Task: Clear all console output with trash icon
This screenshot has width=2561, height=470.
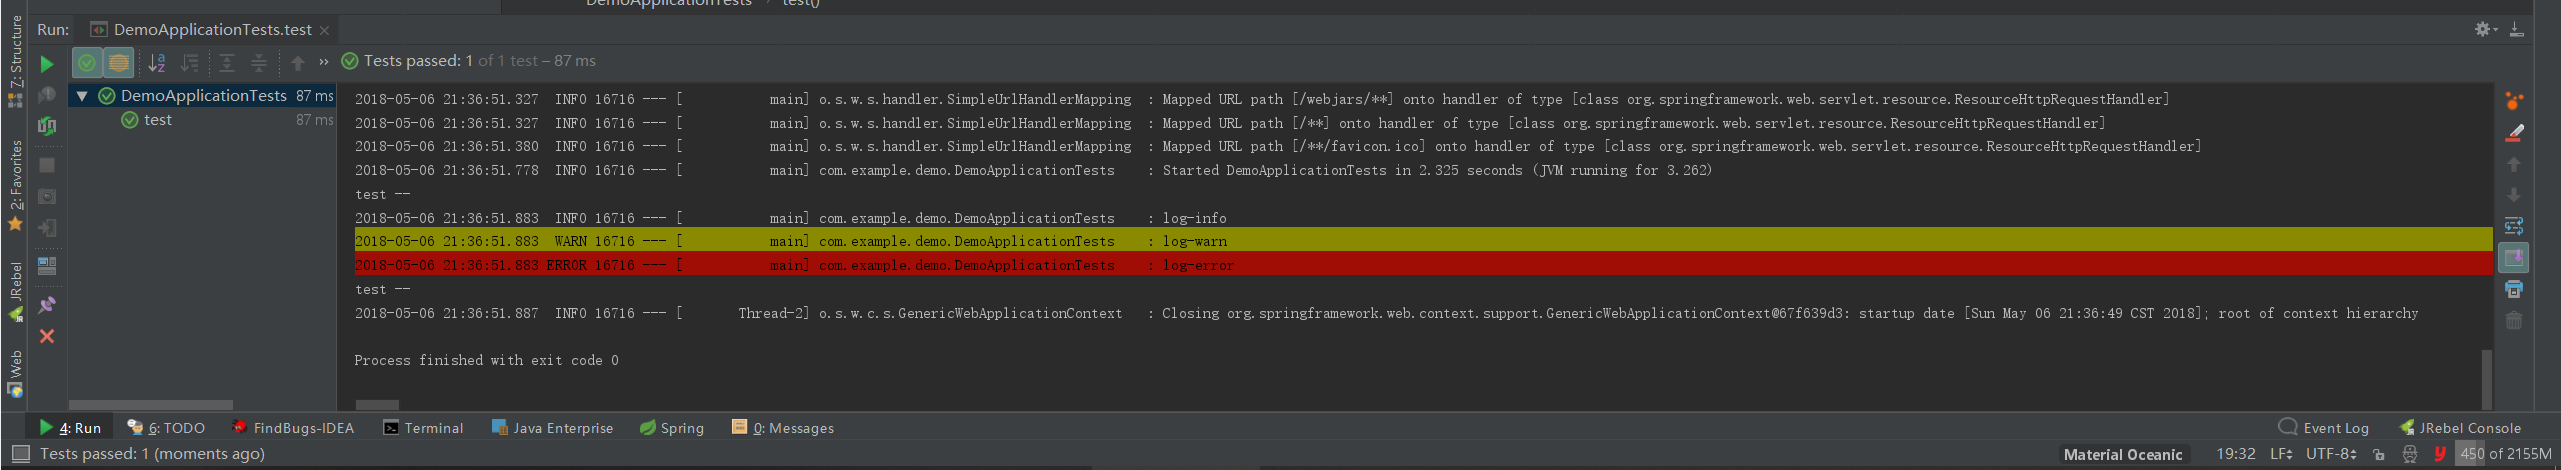Action: point(2514,321)
